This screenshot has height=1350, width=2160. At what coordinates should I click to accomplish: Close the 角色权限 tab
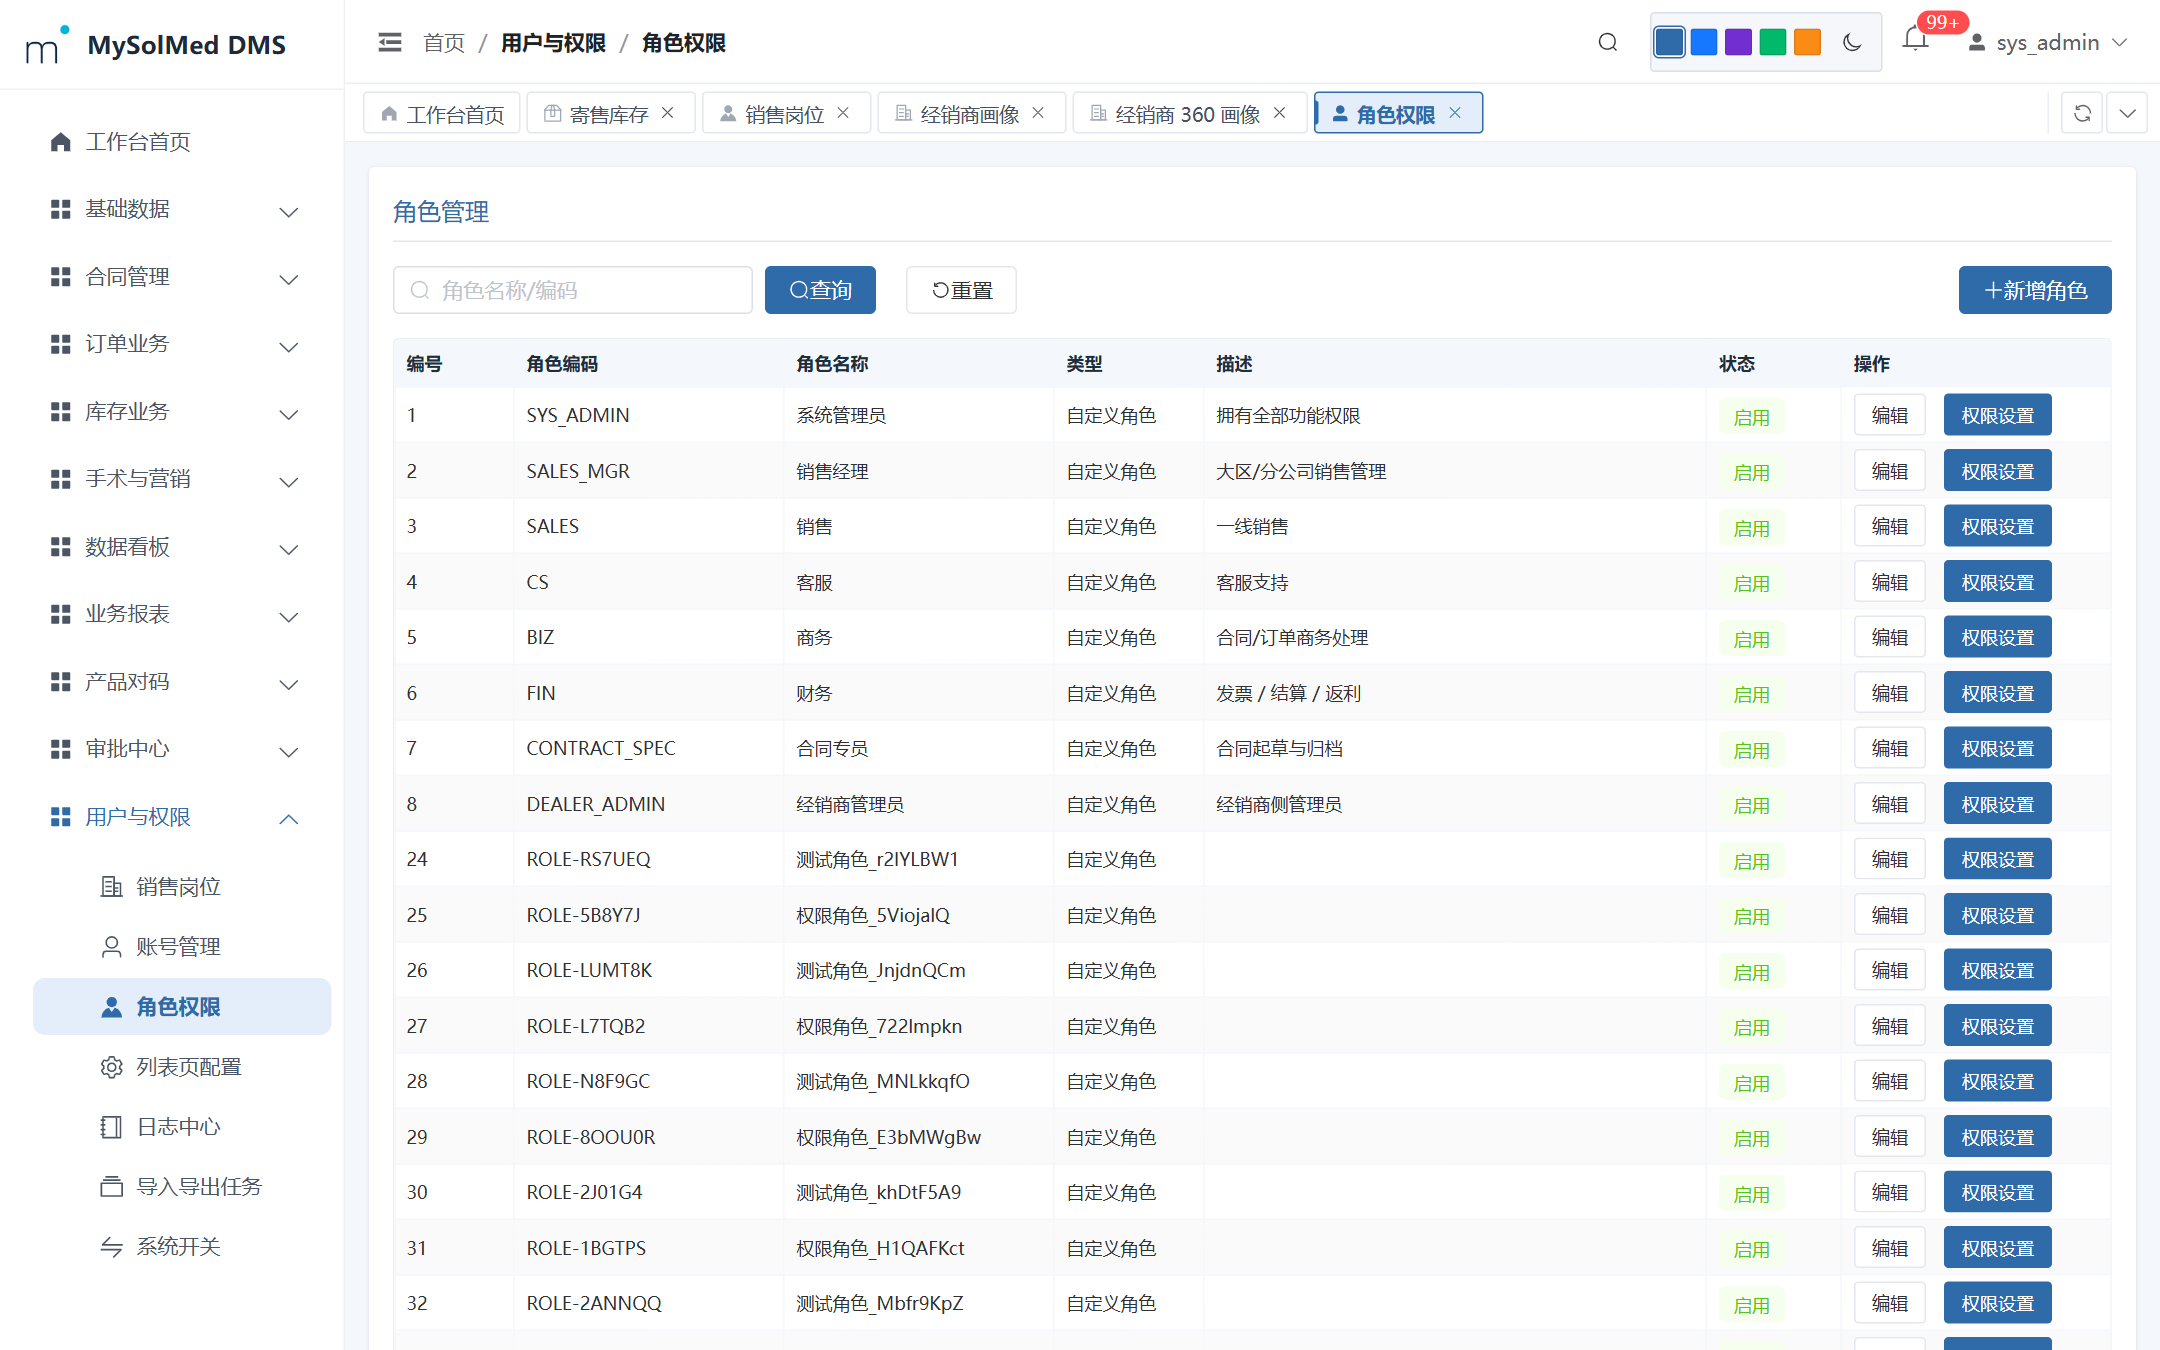coord(1455,113)
